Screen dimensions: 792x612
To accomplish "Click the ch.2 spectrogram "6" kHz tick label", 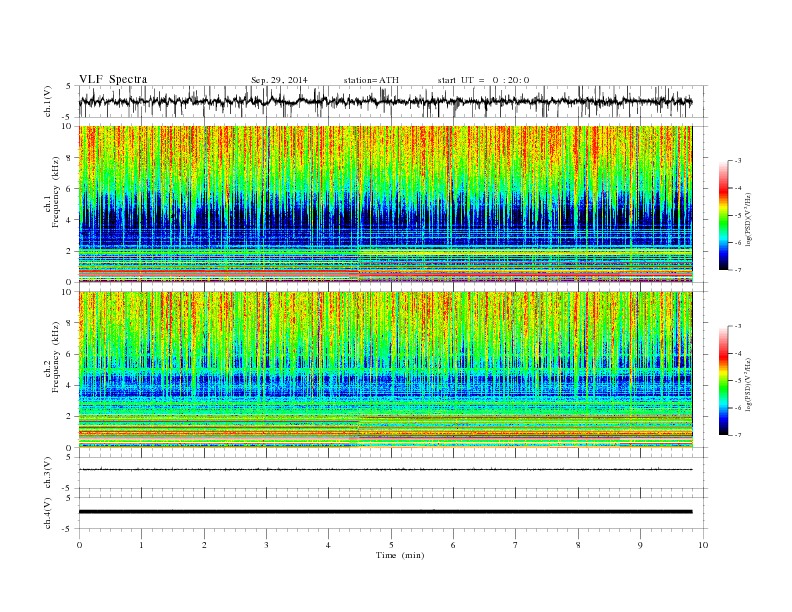I will (x=69, y=354).
